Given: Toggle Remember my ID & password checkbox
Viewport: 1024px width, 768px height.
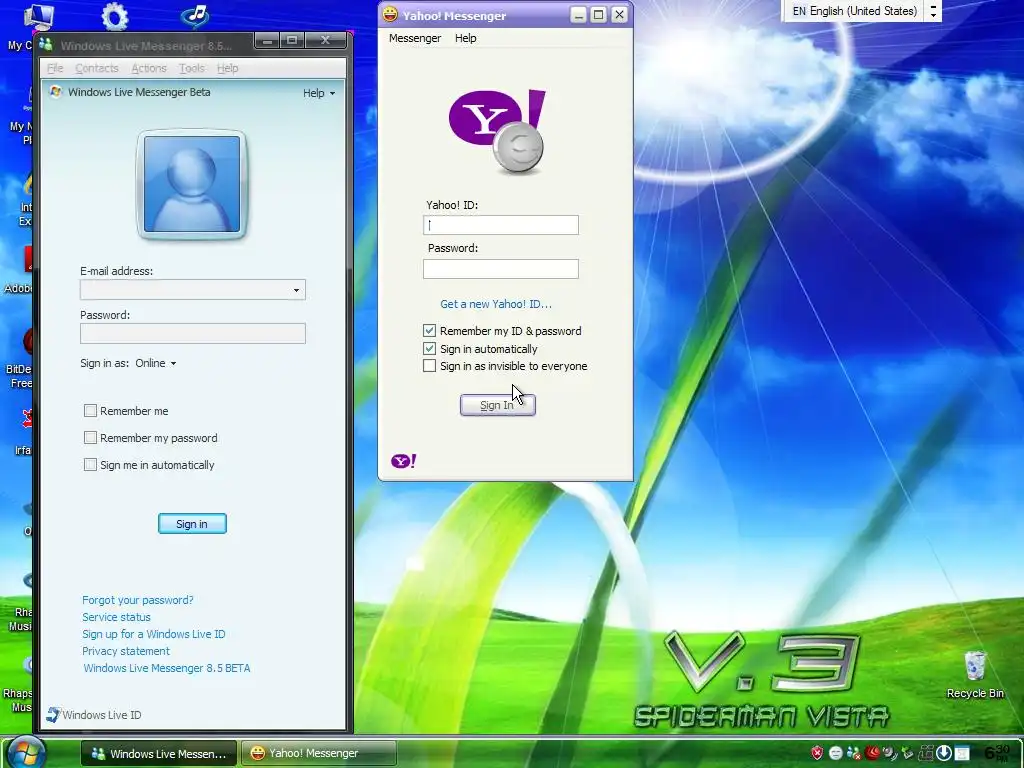Looking at the screenshot, I should (429, 330).
